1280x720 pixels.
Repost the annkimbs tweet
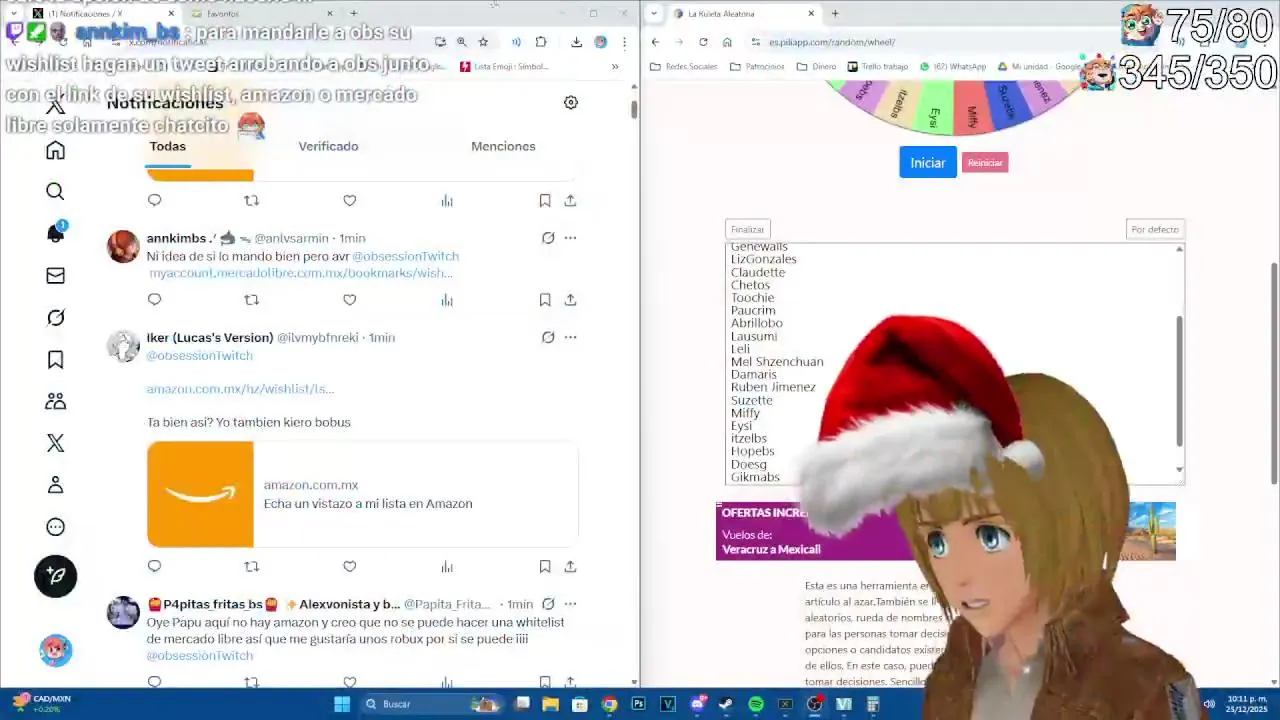[x=251, y=299]
